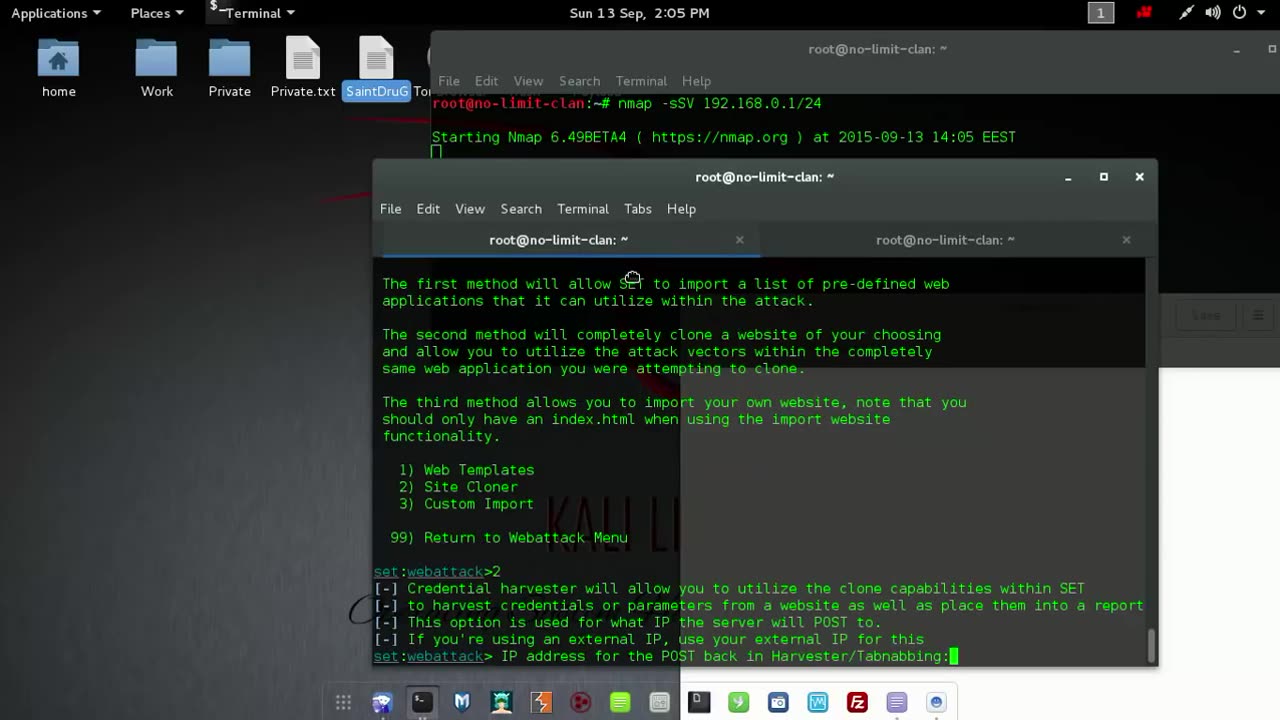Open Search menu in front terminal
Viewport: 1280px width, 720px height.
click(x=521, y=209)
